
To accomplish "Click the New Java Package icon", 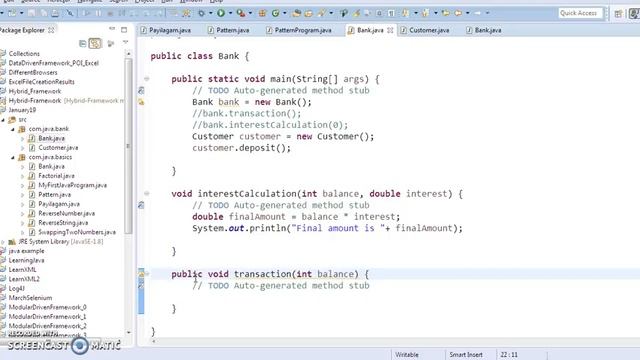I will [262, 13].
